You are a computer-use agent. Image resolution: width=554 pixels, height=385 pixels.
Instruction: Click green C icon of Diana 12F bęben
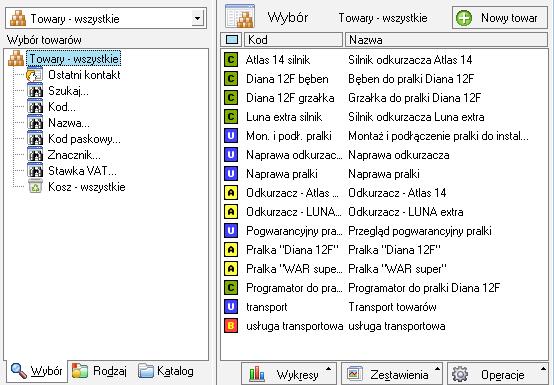[231, 79]
